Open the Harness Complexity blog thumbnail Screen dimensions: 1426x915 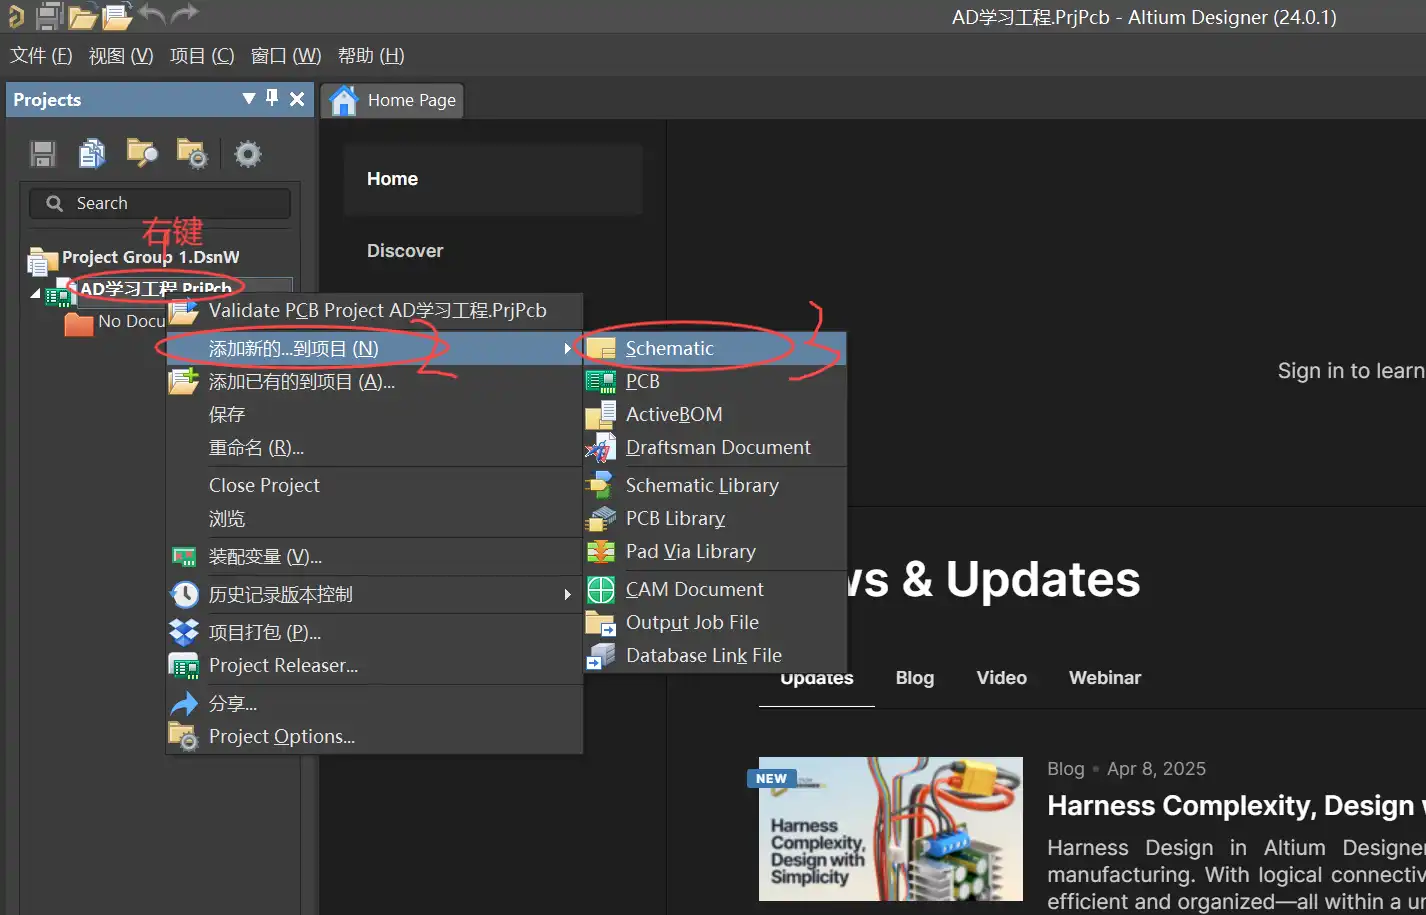[890, 828]
